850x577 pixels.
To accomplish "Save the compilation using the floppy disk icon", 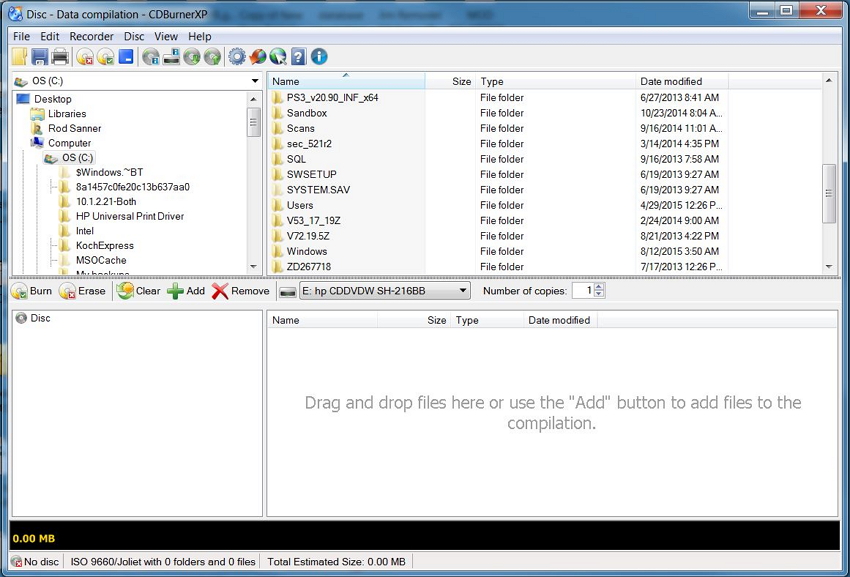I will click(x=40, y=56).
